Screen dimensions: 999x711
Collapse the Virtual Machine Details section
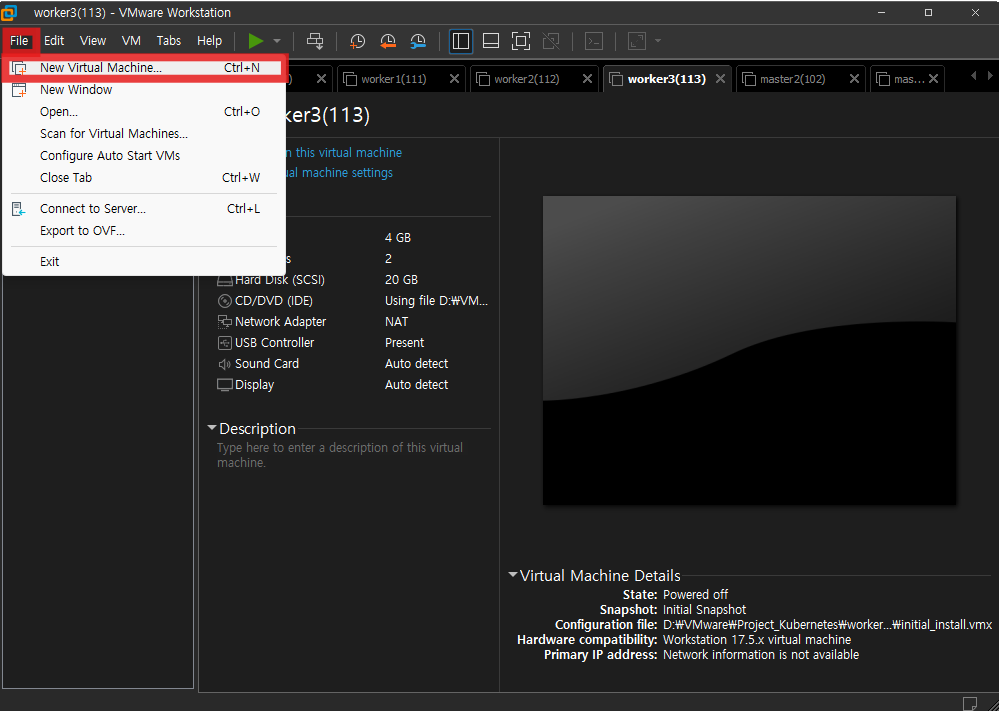click(513, 575)
